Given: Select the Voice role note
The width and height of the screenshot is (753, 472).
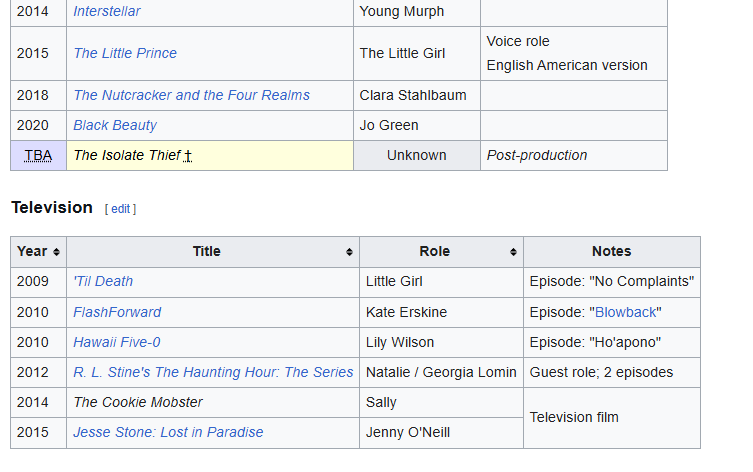Looking at the screenshot, I should (518, 41).
